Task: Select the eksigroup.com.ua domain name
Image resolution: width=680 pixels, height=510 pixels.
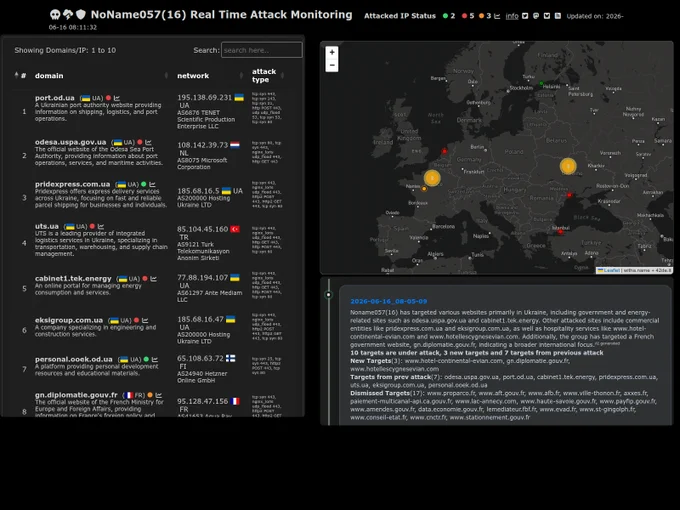Action: click(x=69, y=320)
